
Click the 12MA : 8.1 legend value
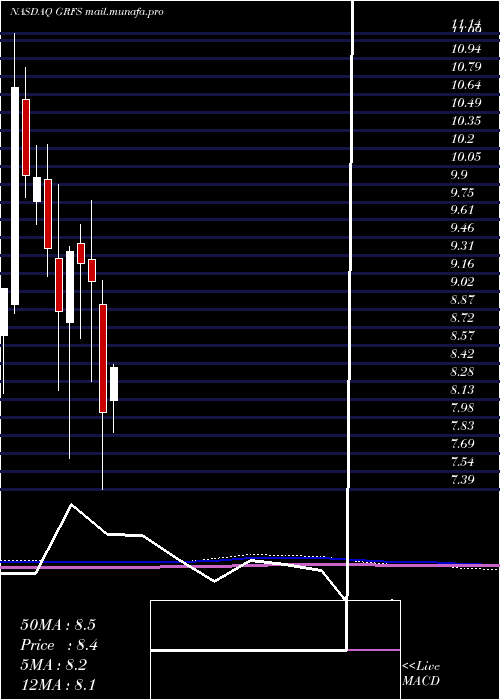coord(58,684)
